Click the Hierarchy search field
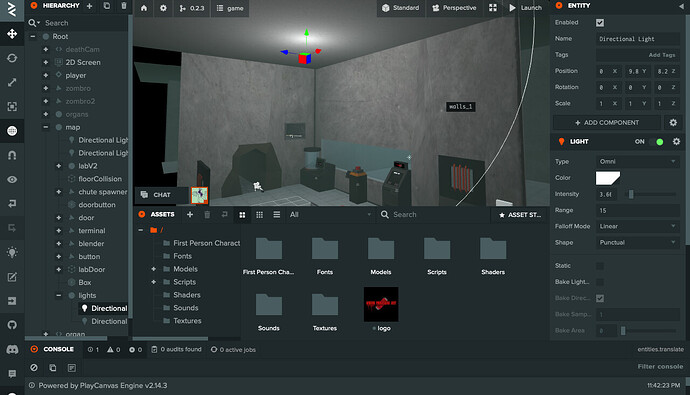The width and height of the screenshot is (690, 395). (78, 23)
